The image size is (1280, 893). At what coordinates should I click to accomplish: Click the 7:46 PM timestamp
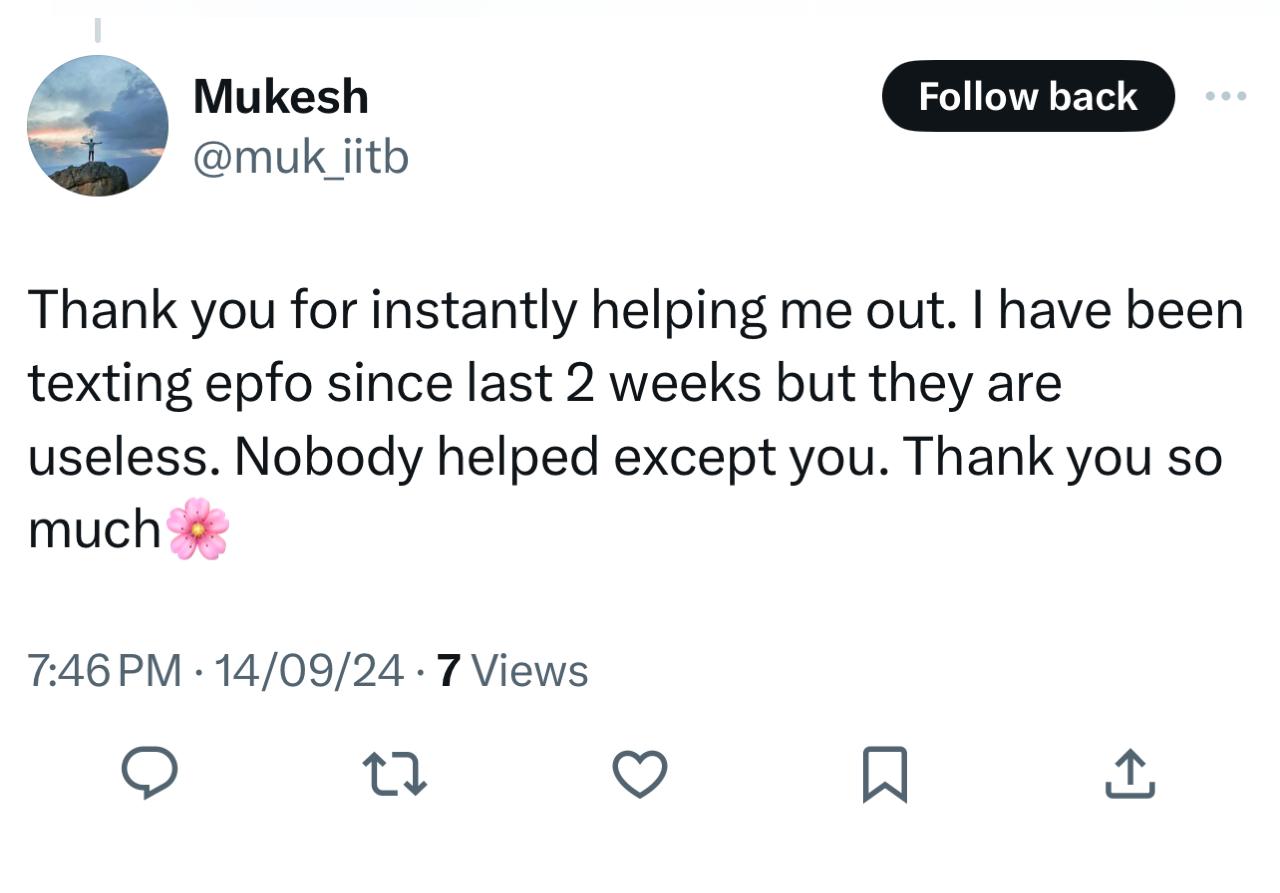[x=105, y=670]
